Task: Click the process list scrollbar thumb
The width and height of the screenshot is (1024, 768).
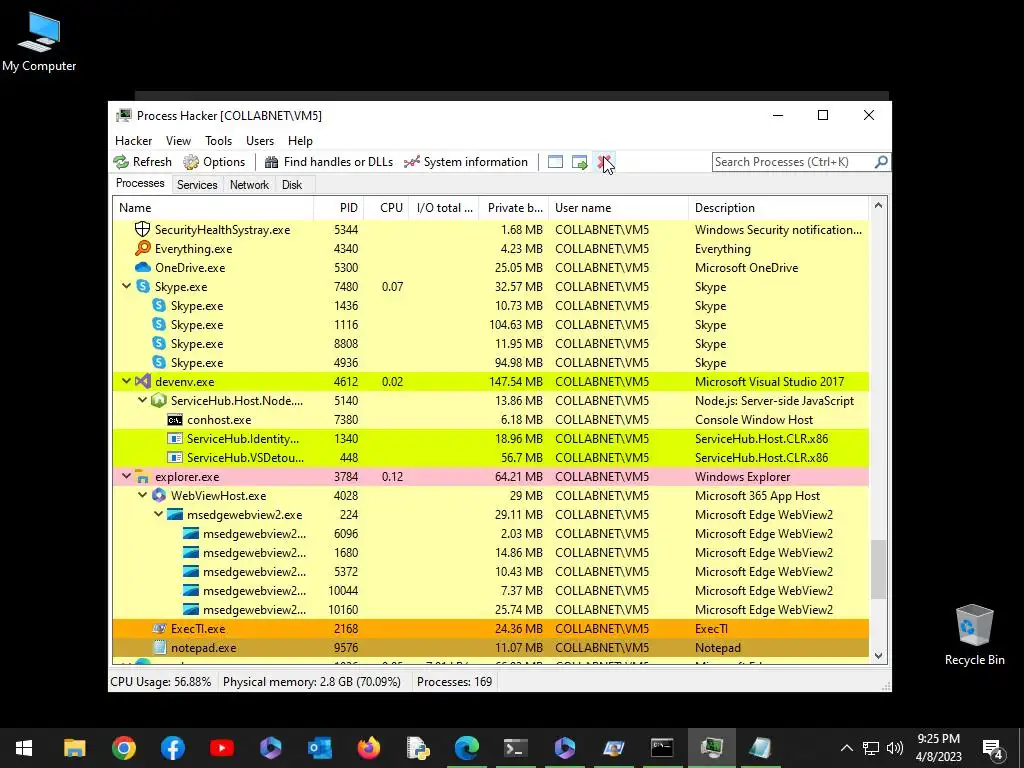Action: click(878, 569)
